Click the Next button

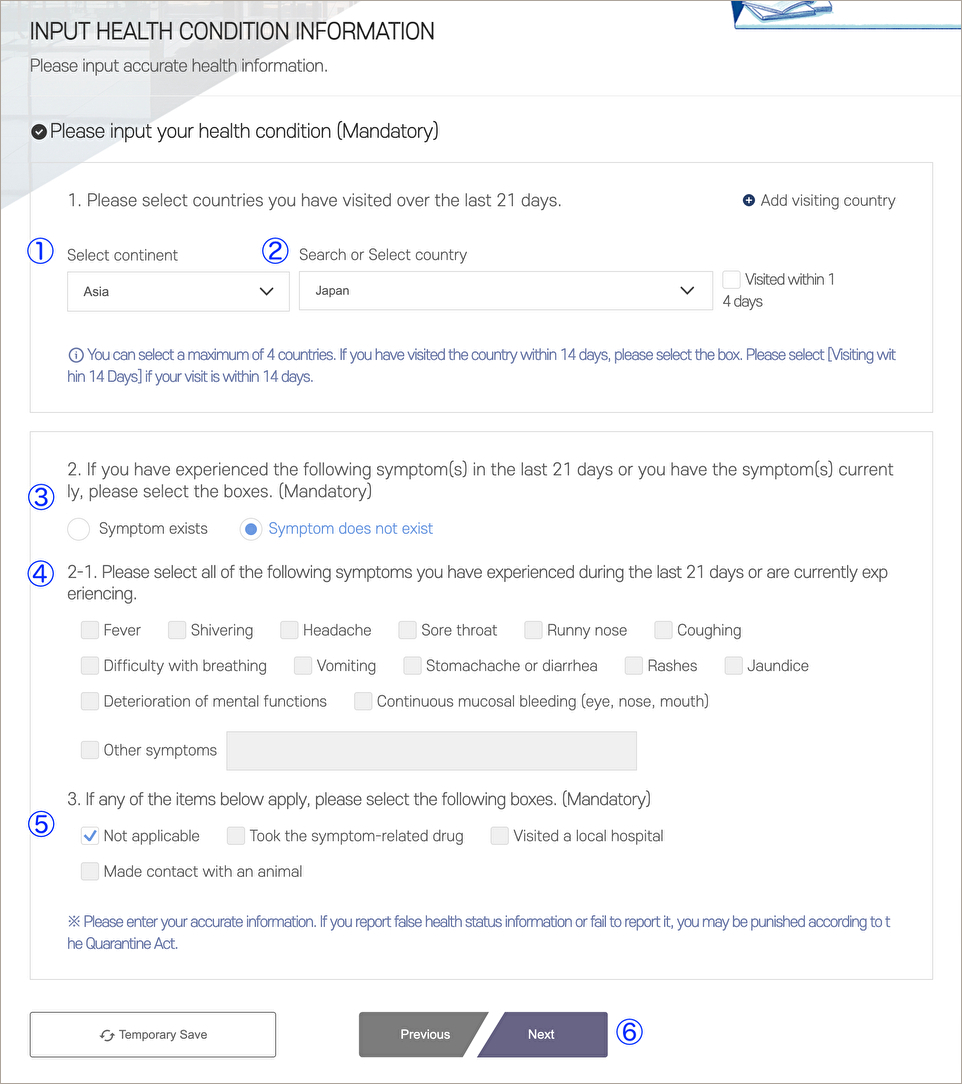(x=543, y=1034)
